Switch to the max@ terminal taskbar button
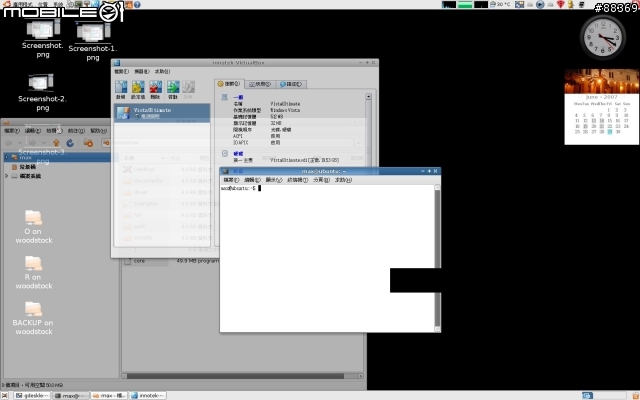The height and width of the screenshot is (400, 640). click(x=71, y=396)
